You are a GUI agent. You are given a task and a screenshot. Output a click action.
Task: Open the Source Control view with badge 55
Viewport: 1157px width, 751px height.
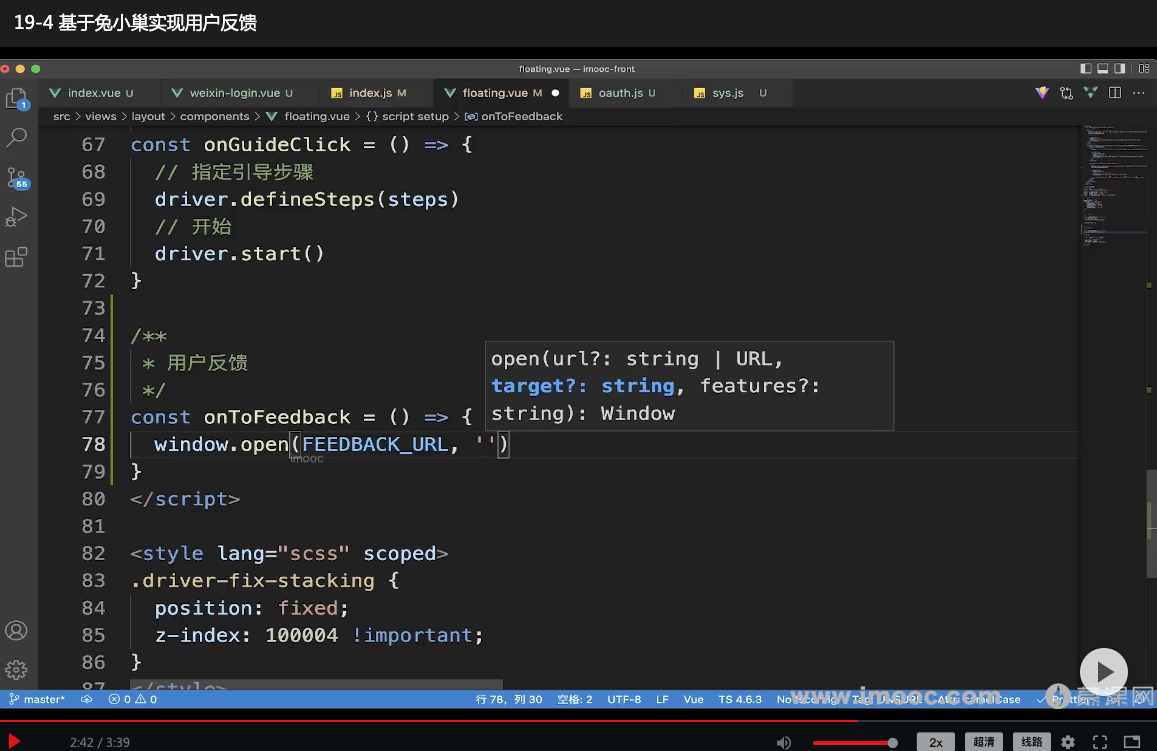[17, 178]
